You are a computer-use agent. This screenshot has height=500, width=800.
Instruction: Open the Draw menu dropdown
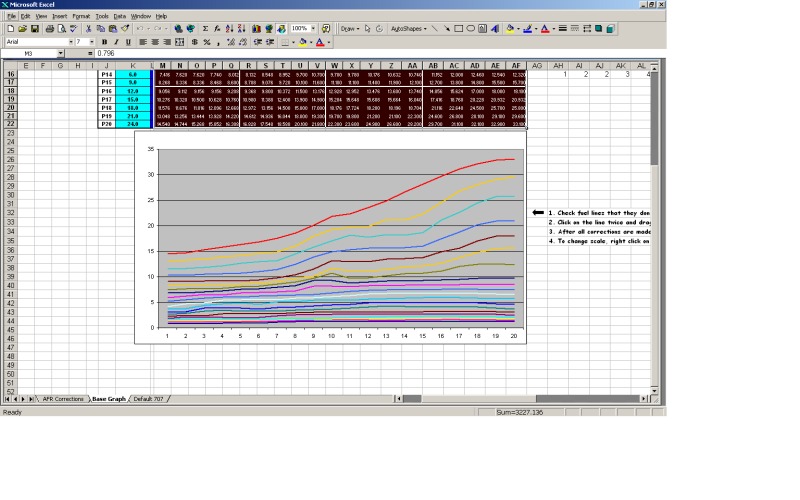[x=350, y=29]
